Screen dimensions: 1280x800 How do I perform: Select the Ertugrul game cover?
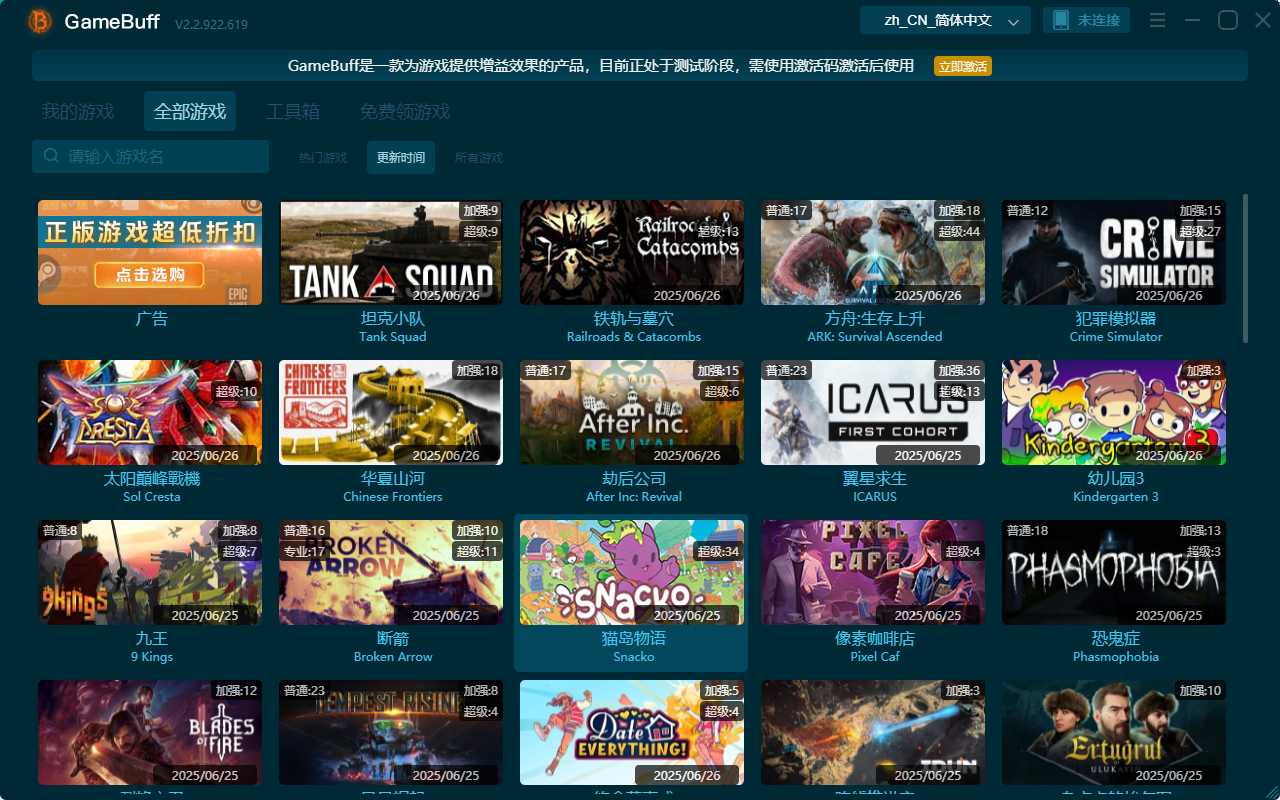tap(1114, 732)
